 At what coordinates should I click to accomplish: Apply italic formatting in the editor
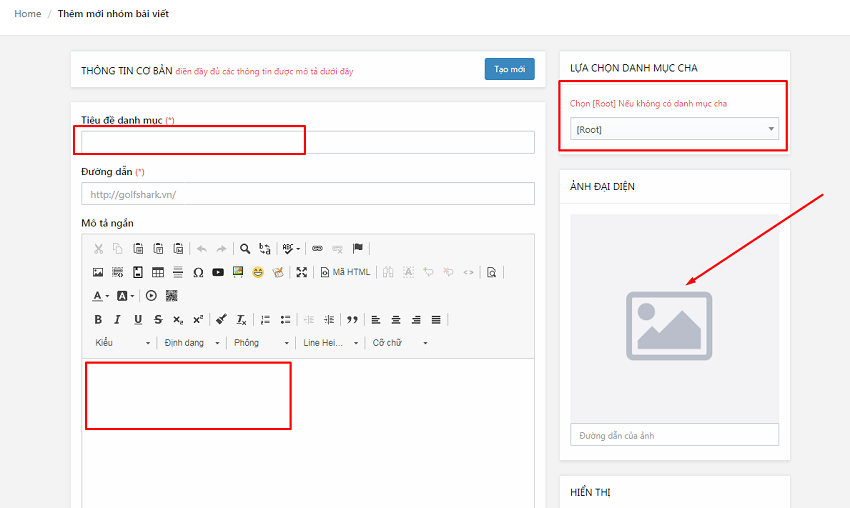point(118,320)
